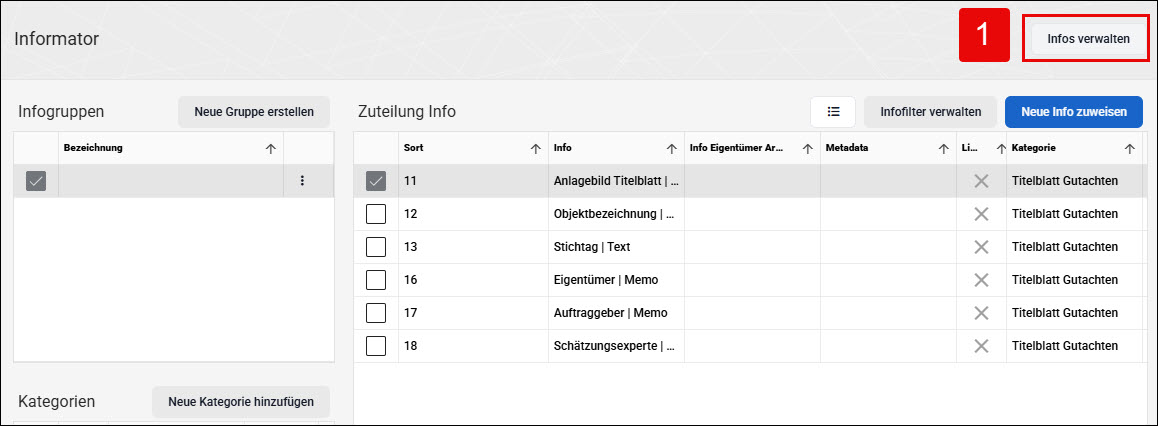This screenshot has height=426, width=1158.
Task: Click sort value 12
Action: (x=411, y=214)
